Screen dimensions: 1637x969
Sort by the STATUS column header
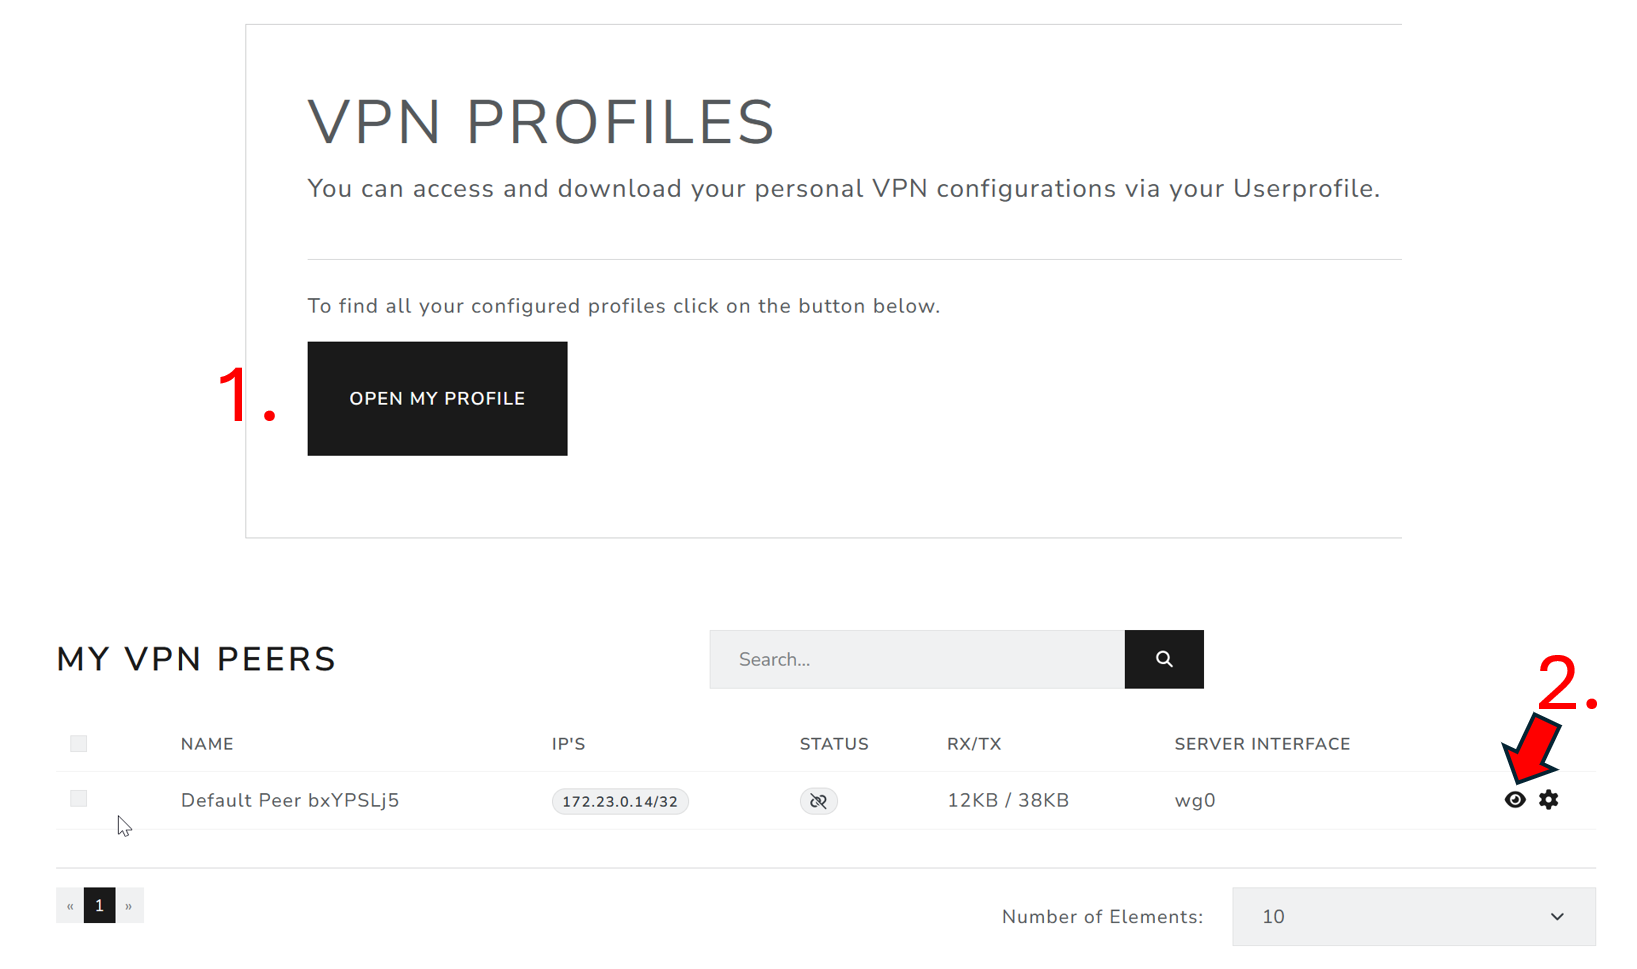click(833, 744)
